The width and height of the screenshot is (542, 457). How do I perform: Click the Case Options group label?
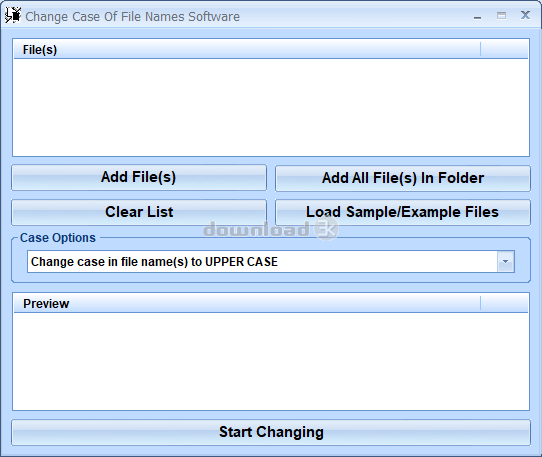pyautogui.click(x=58, y=238)
